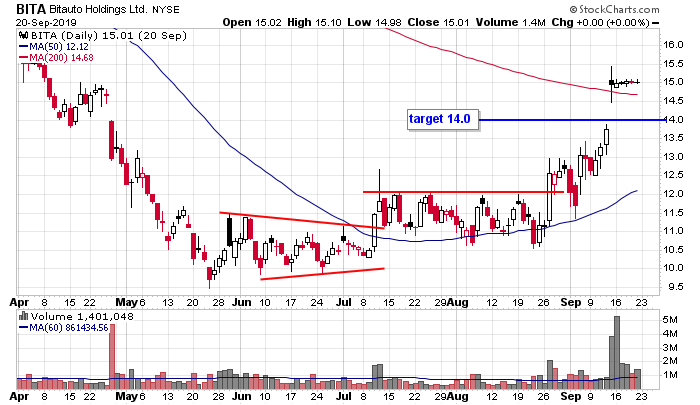Click the MA(60) 861434.56 volume legend
700x405 pixels.
click(64, 328)
